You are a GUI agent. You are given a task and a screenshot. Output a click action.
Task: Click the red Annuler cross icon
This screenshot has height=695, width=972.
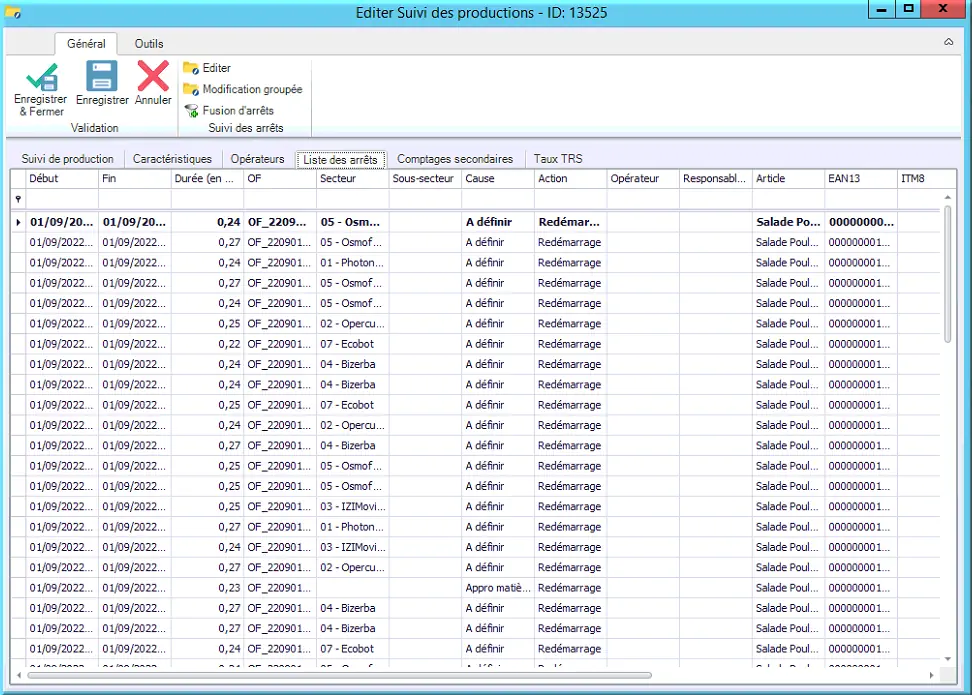click(152, 76)
